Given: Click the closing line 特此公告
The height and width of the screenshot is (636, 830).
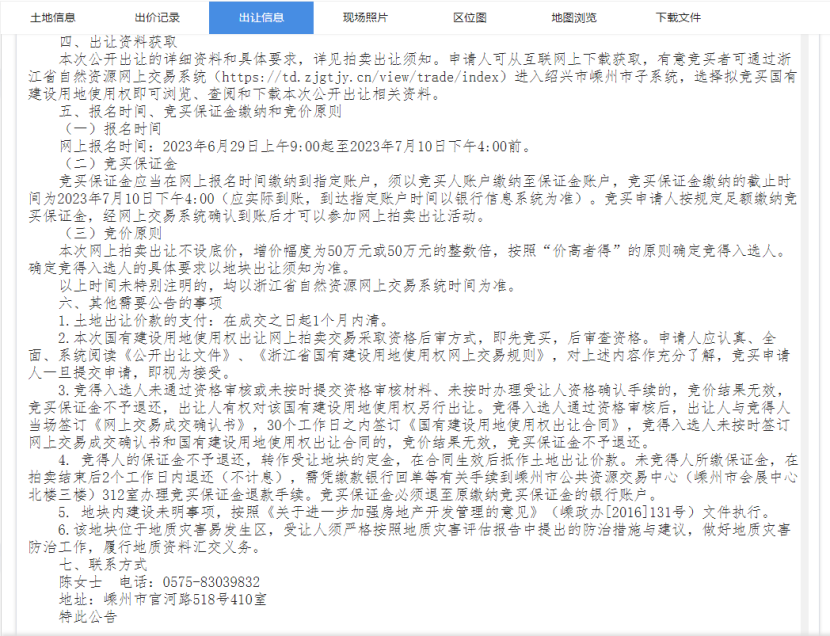Looking at the screenshot, I should tap(87, 617).
